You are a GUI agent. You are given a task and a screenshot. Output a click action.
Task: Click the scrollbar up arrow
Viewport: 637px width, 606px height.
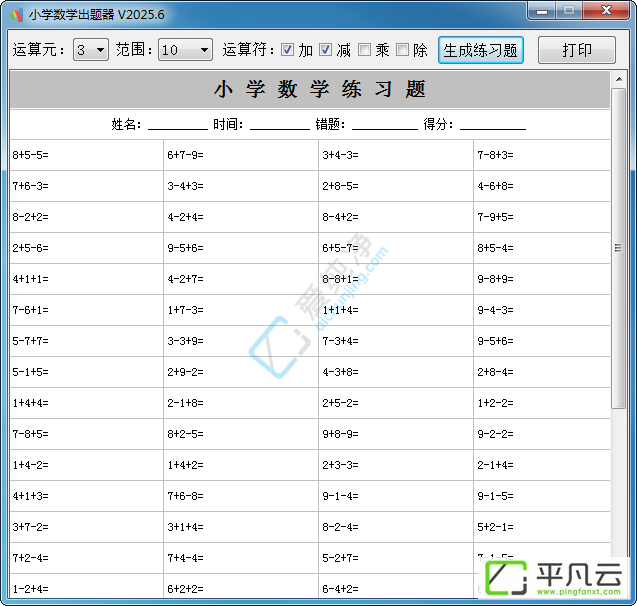tap(619, 79)
